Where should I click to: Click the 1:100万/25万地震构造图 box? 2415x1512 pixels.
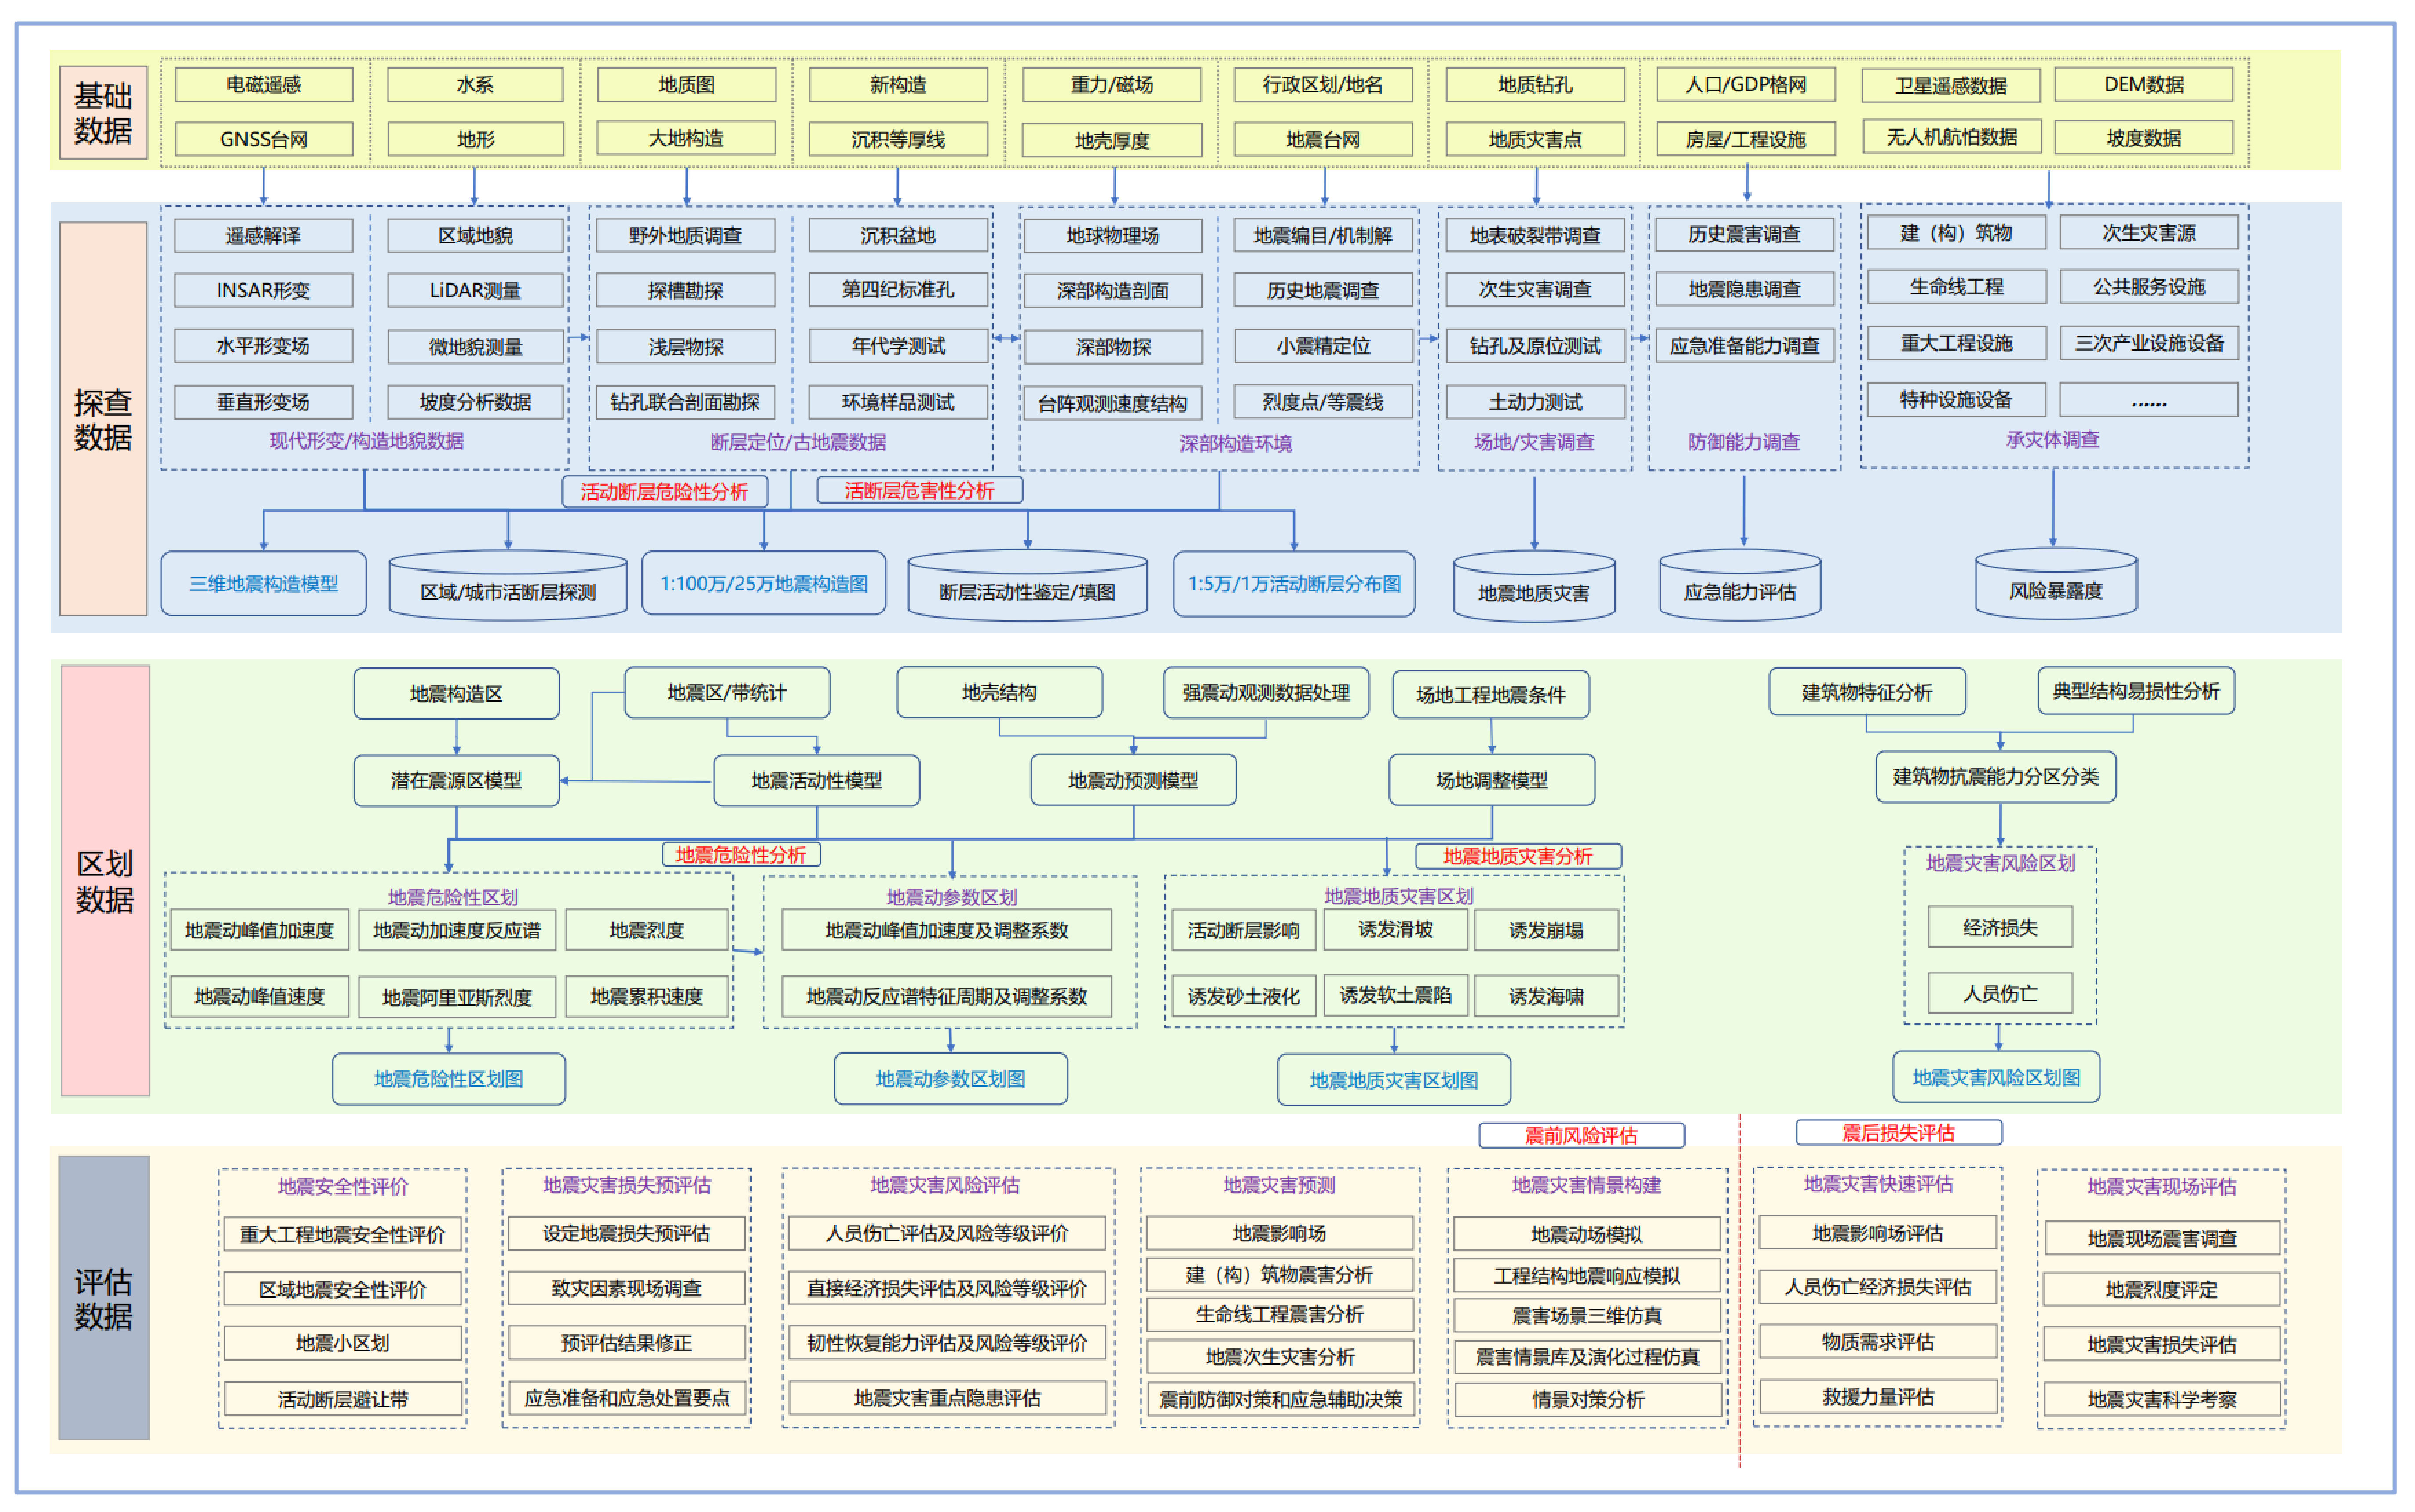tap(764, 583)
